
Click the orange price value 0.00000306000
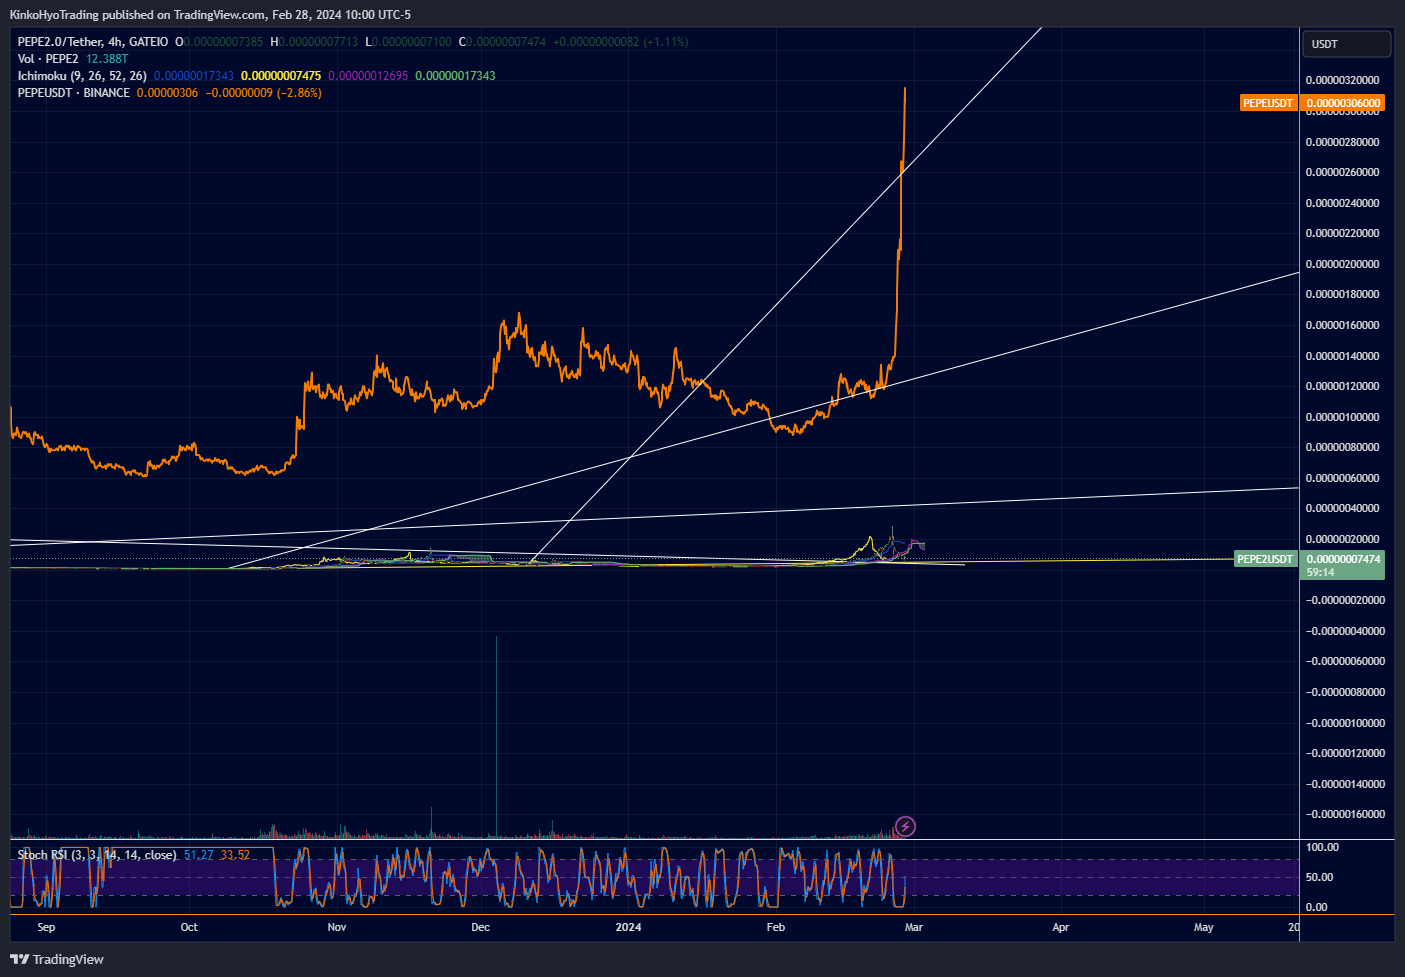tap(1343, 103)
